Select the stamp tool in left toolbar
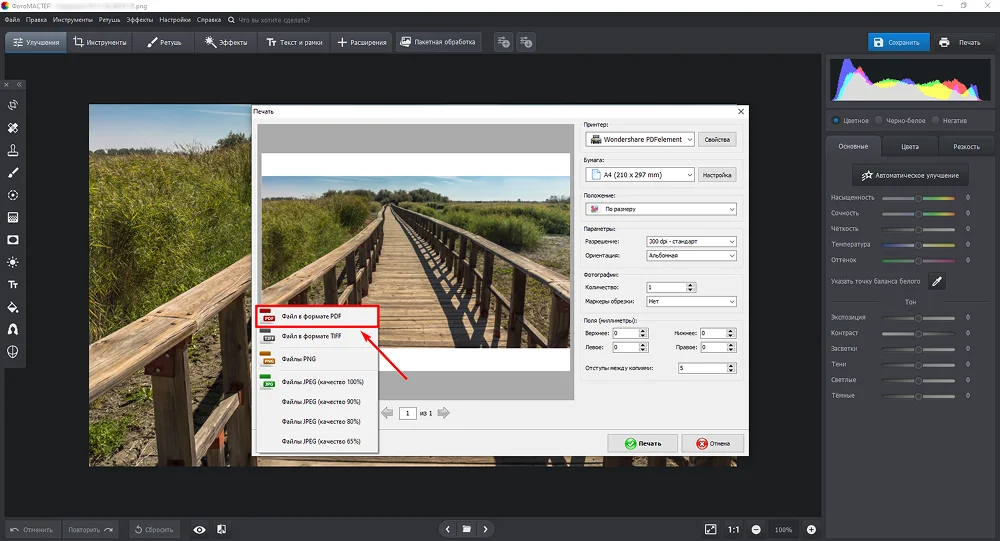The height and width of the screenshot is (541, 1000). point(13,150)
